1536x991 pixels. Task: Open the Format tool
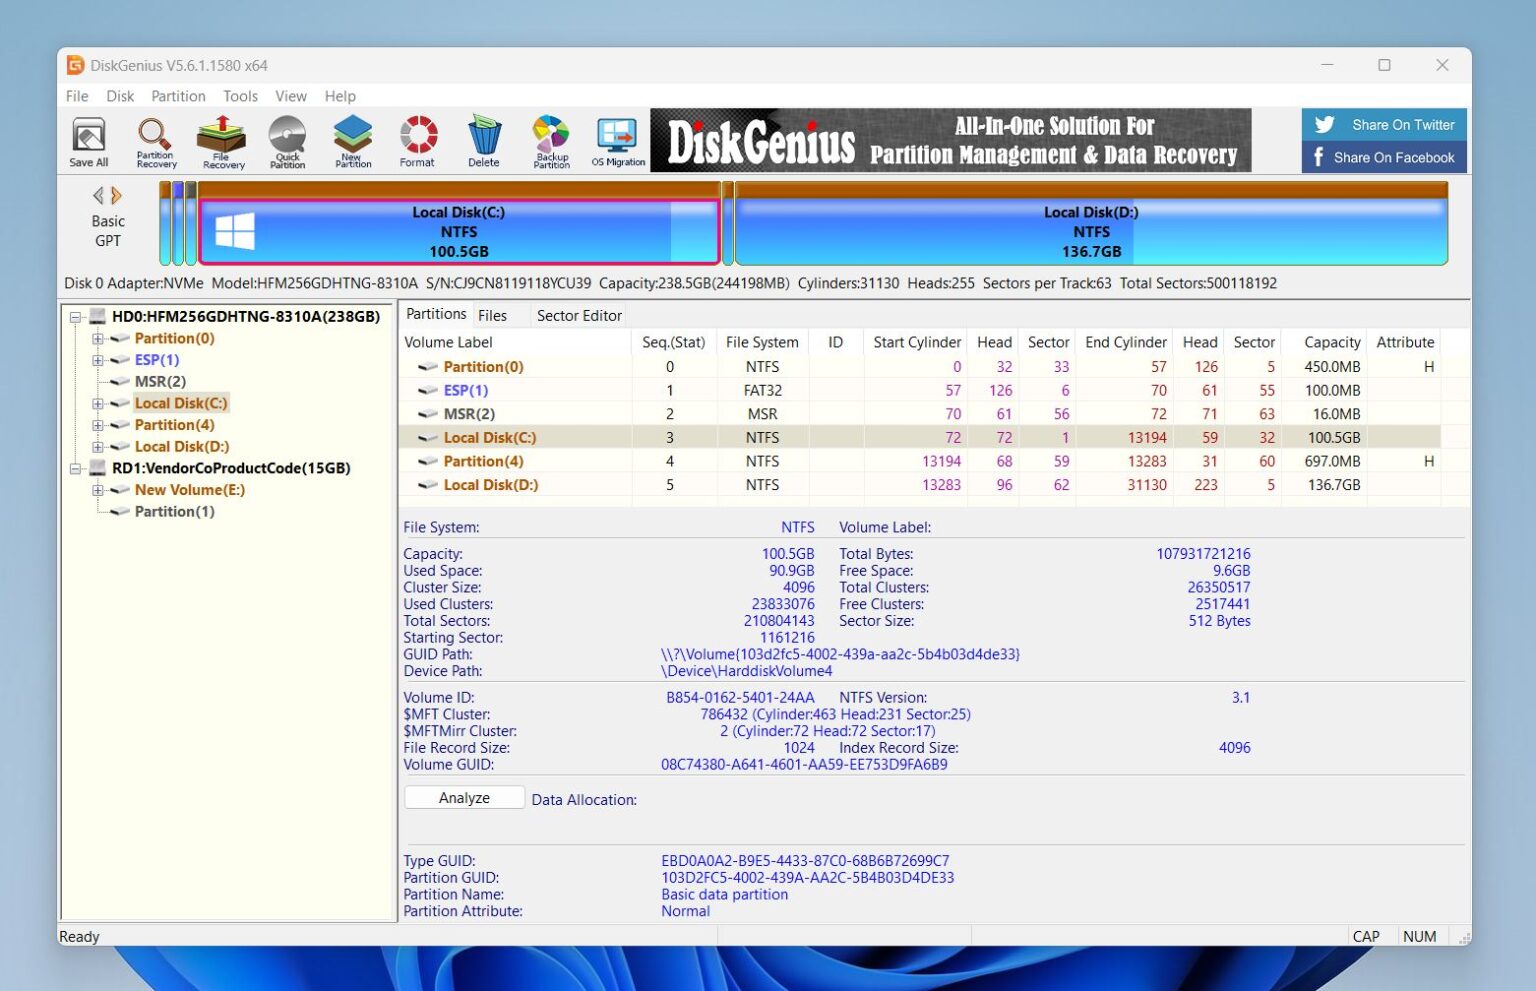pyautogui.click(x=417, y=140)
